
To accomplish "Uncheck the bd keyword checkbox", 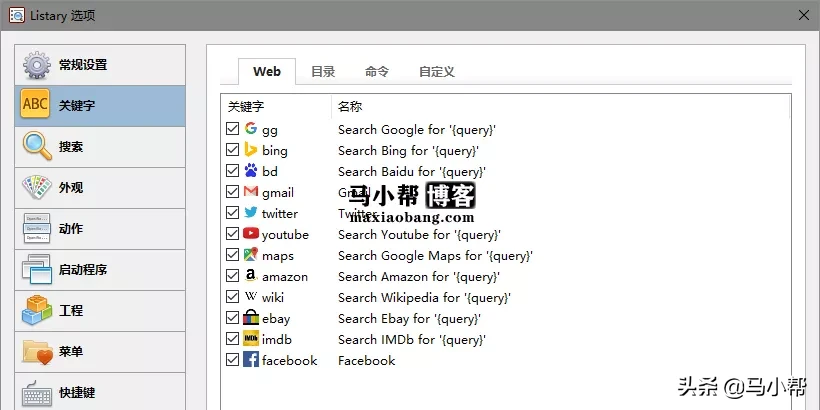I will pyautogui.click(x=232, y=171).
